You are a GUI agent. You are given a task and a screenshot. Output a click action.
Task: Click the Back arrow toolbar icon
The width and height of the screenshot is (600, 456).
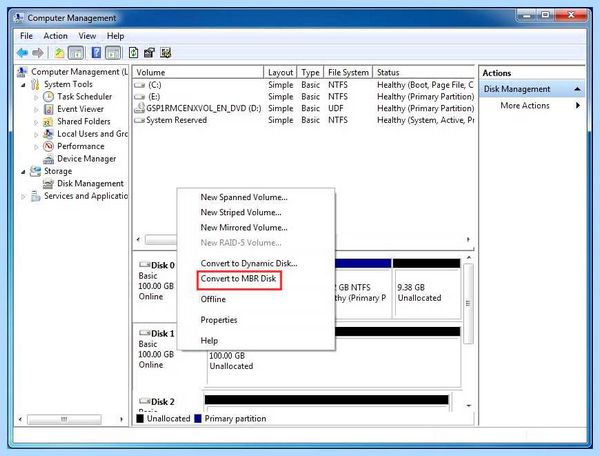click(22, 53)
